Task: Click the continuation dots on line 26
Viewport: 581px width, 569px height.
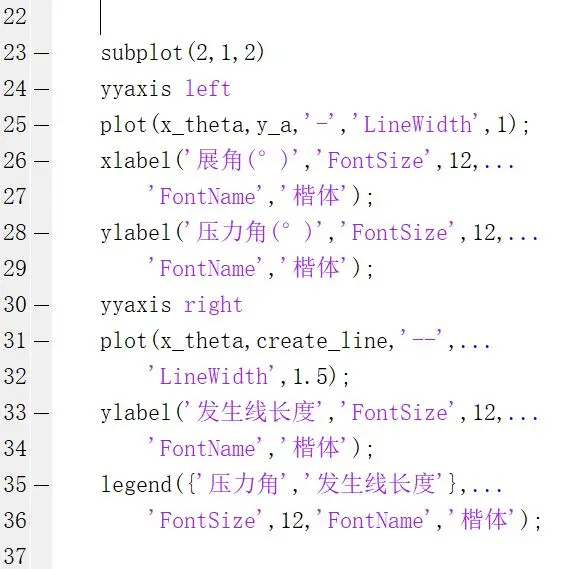Action: [x=499, y=167]
